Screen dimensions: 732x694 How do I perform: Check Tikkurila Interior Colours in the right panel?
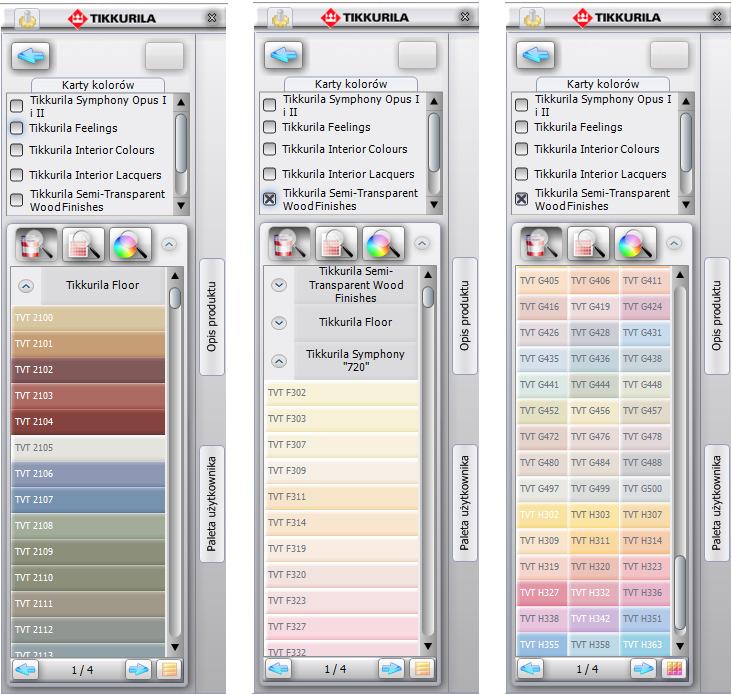(x=522, y=149)
